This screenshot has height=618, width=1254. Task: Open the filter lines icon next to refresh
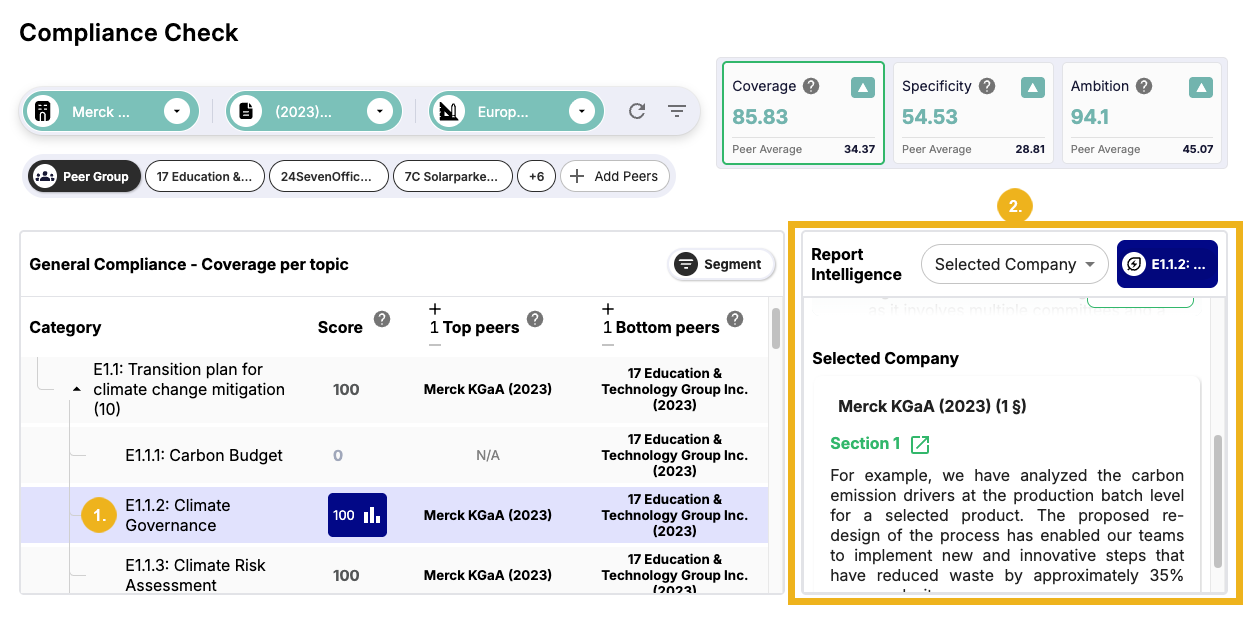click(x=677, y=111)
